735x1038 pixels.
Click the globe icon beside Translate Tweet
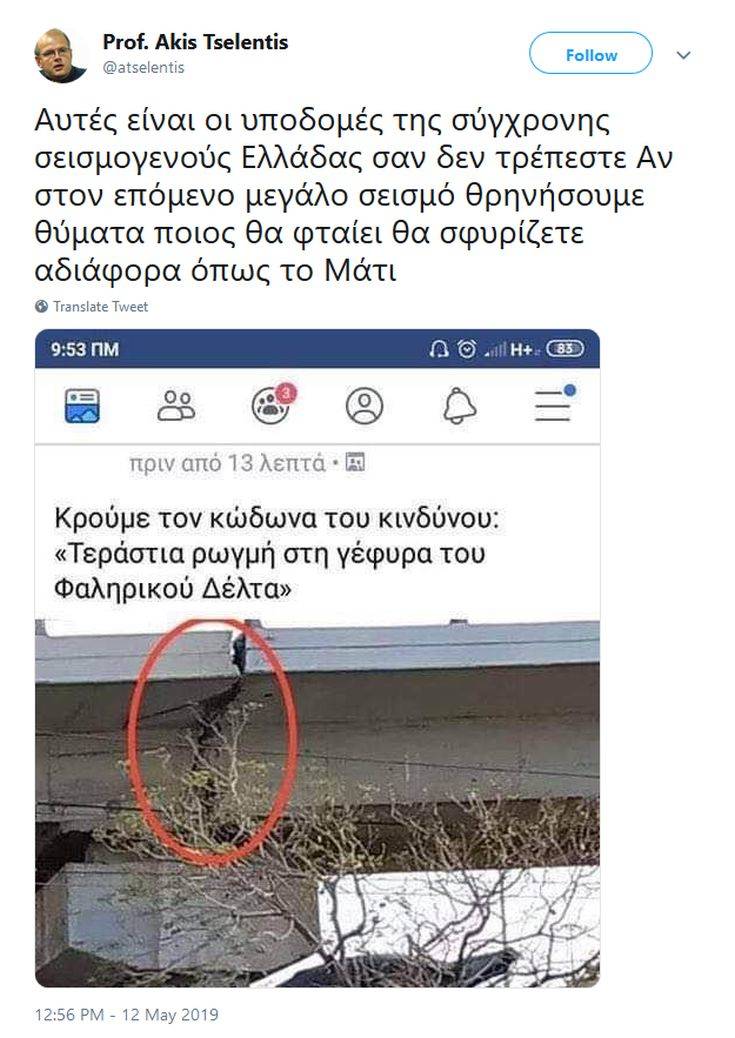pyautogui.click(x=42, y=307)
